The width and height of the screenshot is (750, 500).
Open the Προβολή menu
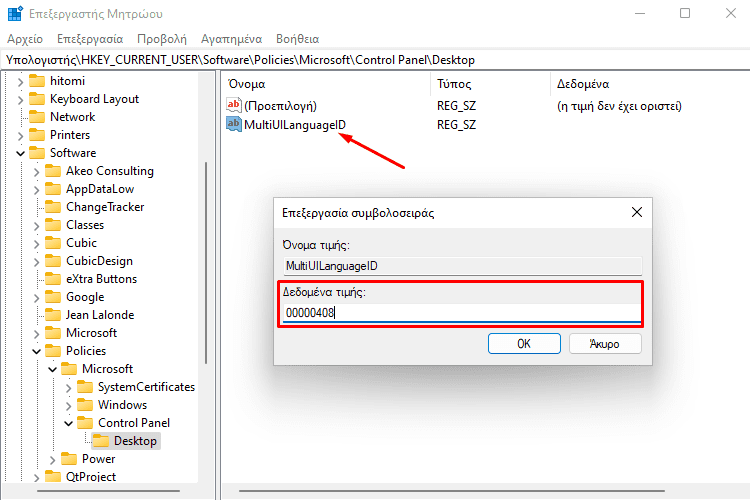click(162, 39)
